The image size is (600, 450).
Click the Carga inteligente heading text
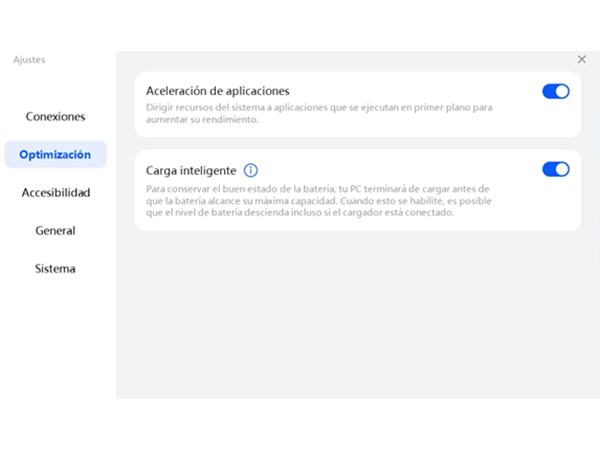point(191,171)
